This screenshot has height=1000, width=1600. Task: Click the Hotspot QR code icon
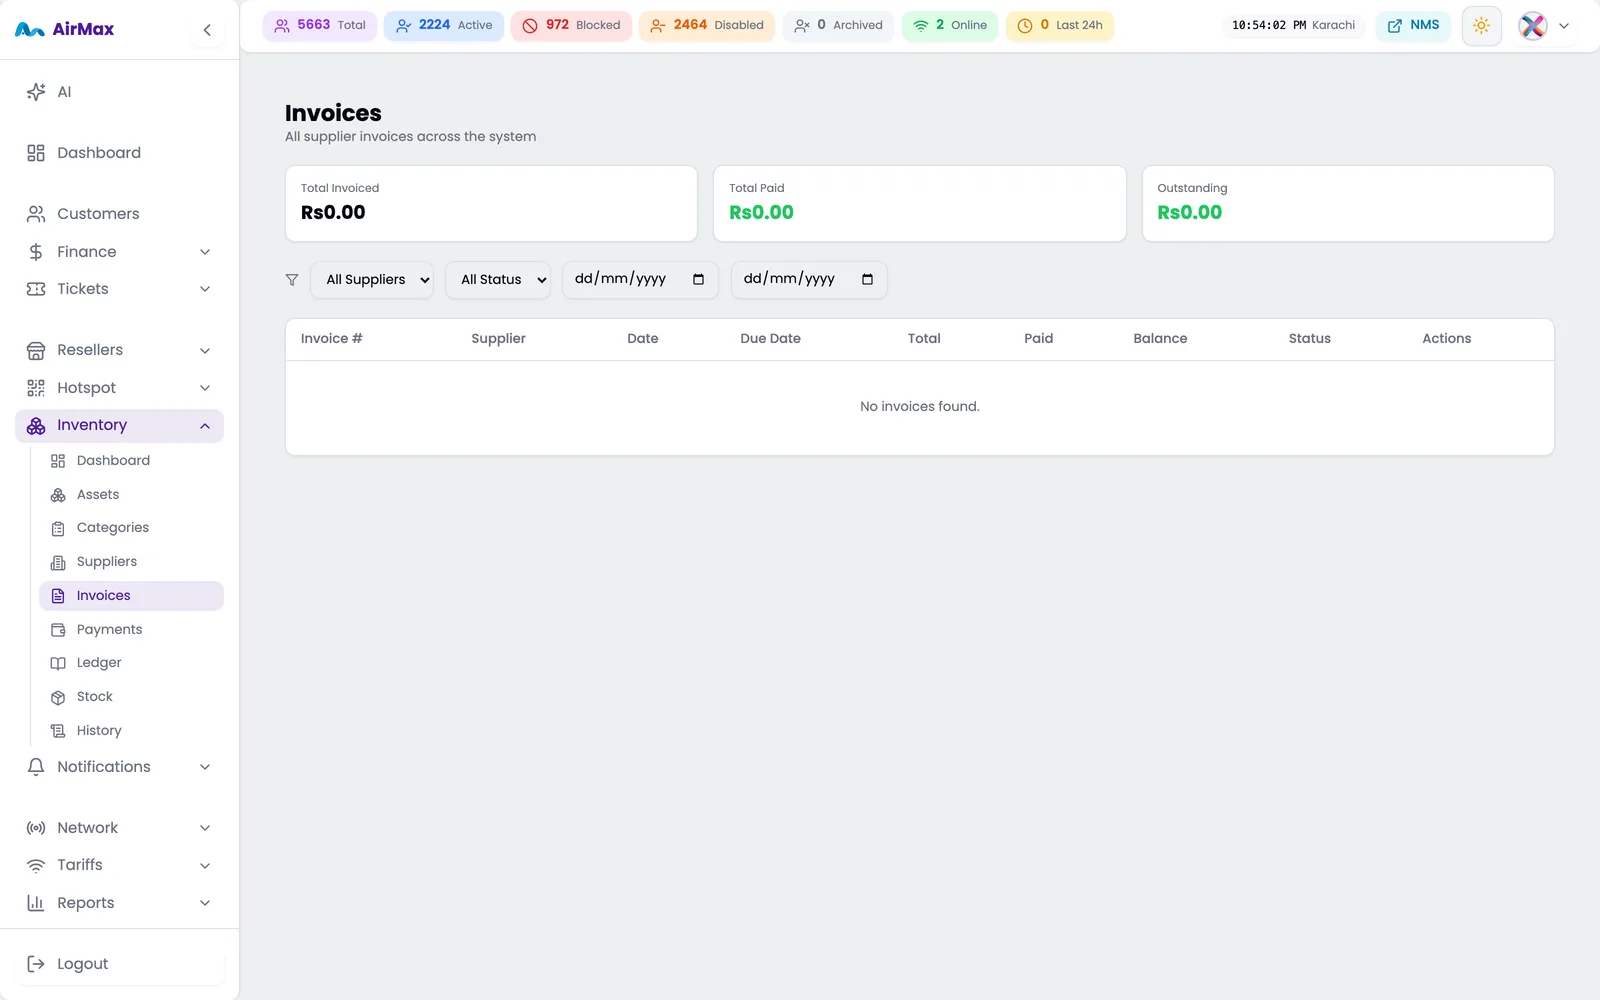[x=36, y=388]
